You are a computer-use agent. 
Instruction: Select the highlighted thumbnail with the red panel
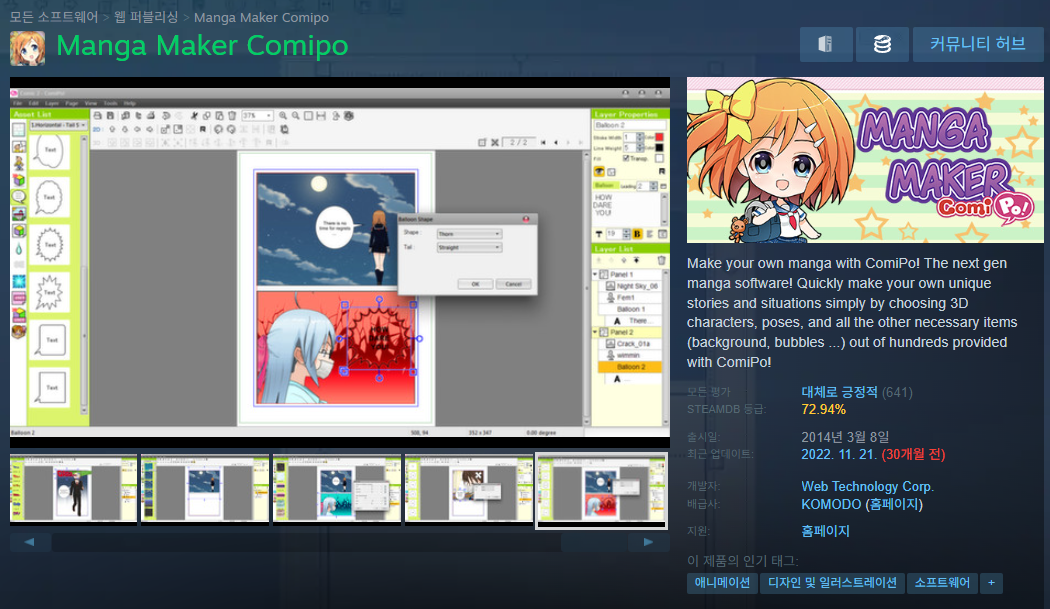coord(601,490)
